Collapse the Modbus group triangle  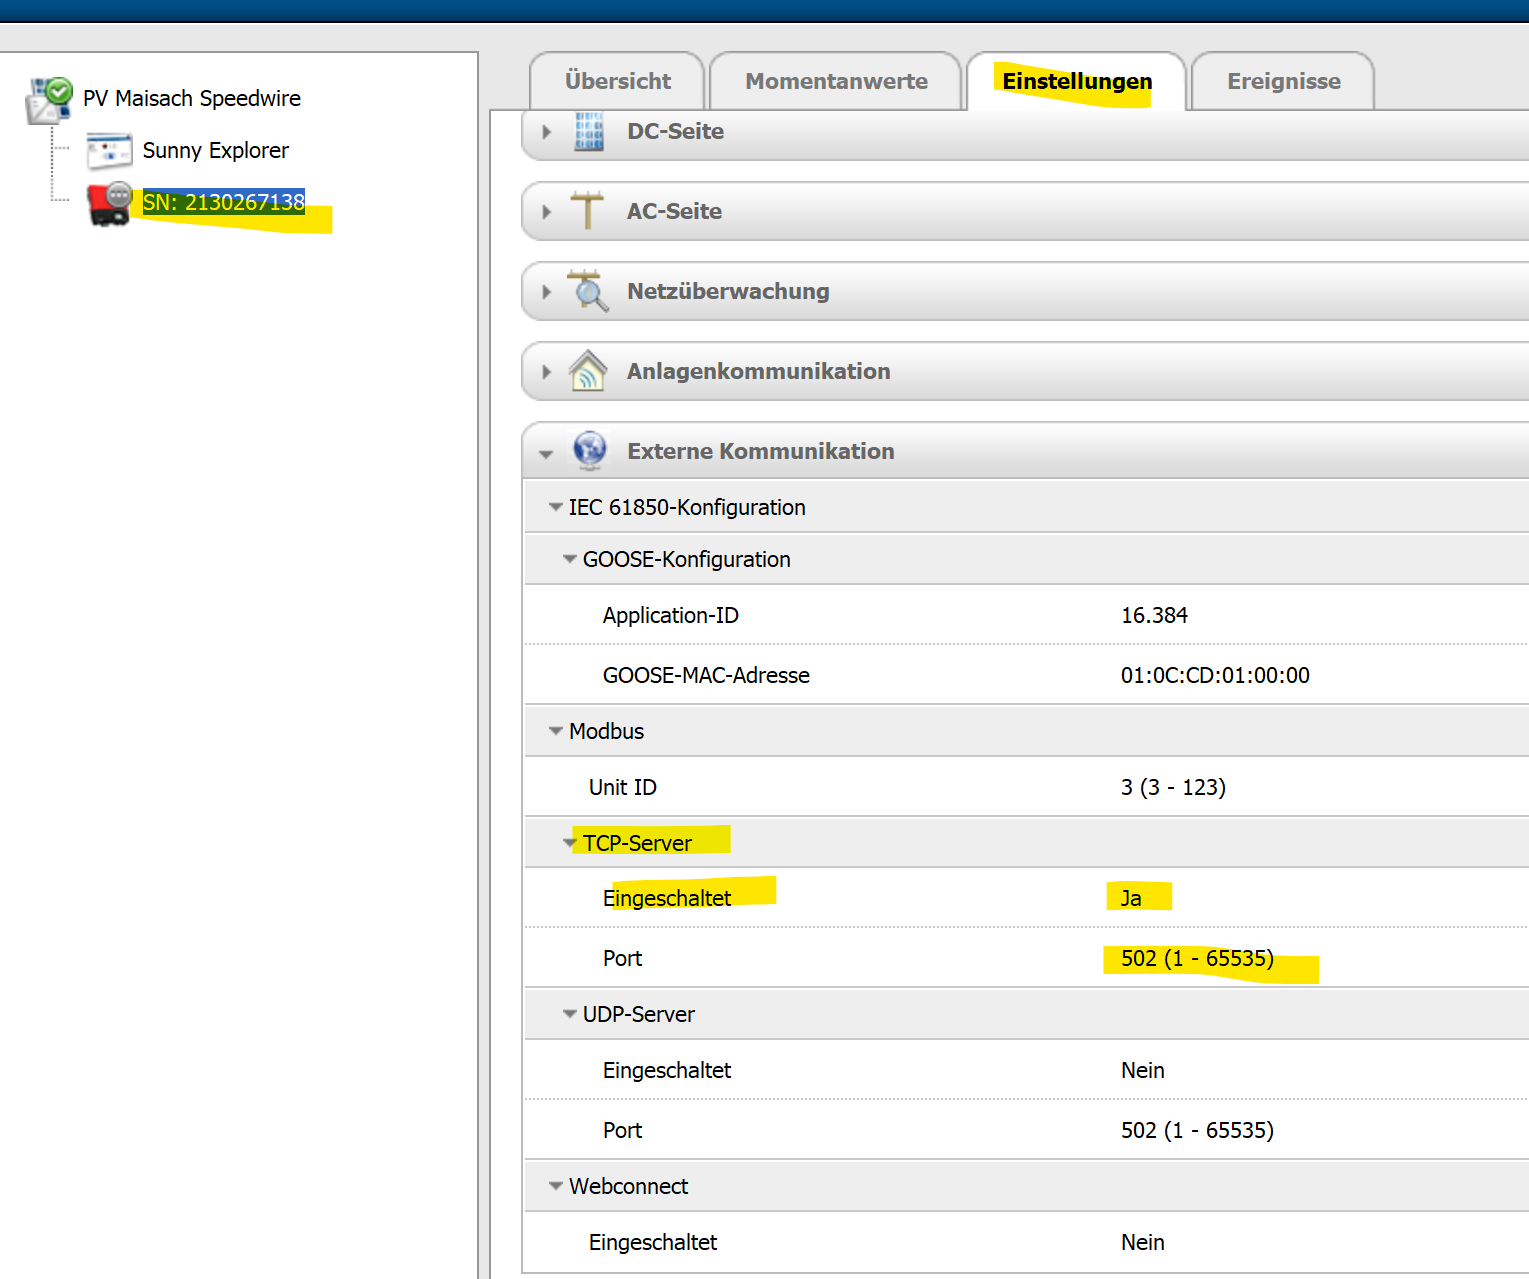[x=555, y=731]
